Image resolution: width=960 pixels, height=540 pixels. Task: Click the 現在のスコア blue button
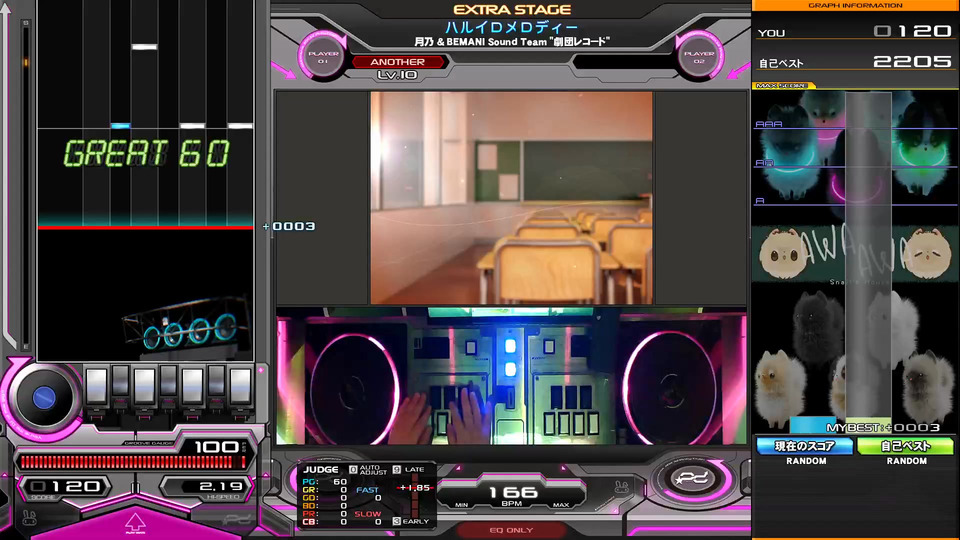pyautogui.click(x=805, y=446)
